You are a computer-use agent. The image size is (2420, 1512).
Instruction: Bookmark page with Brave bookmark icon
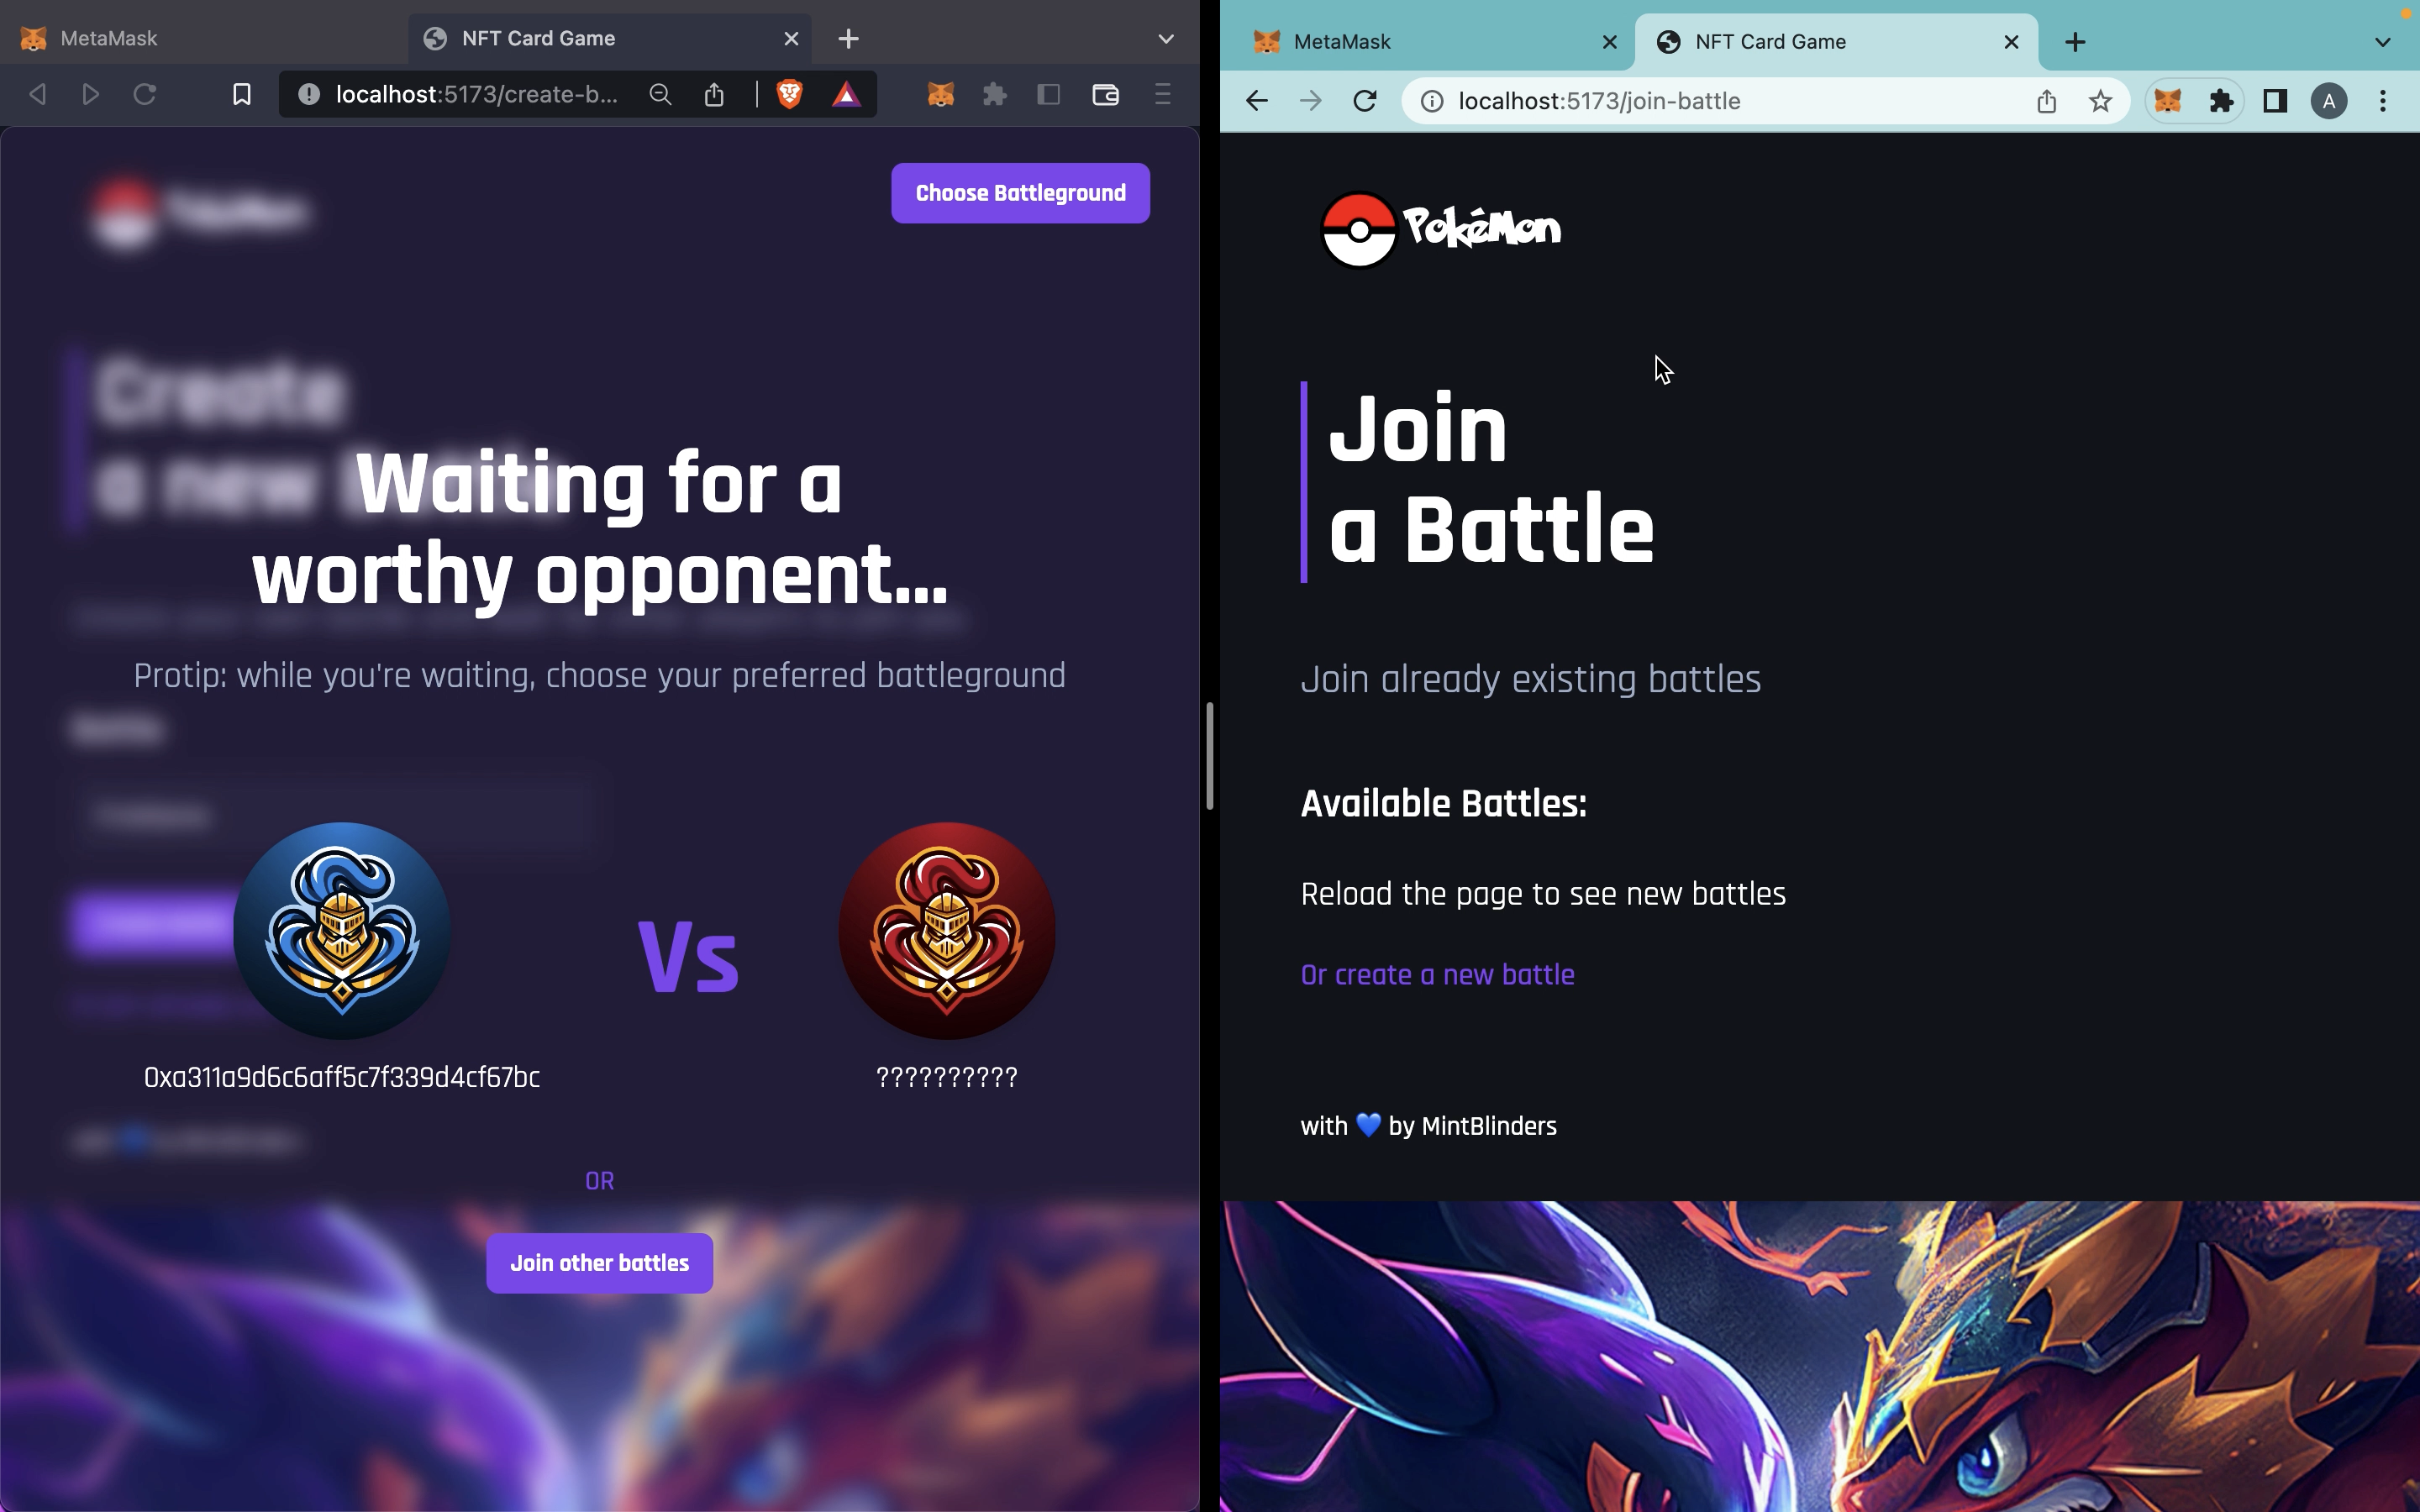pyautogui.click(x=241, y=94)
